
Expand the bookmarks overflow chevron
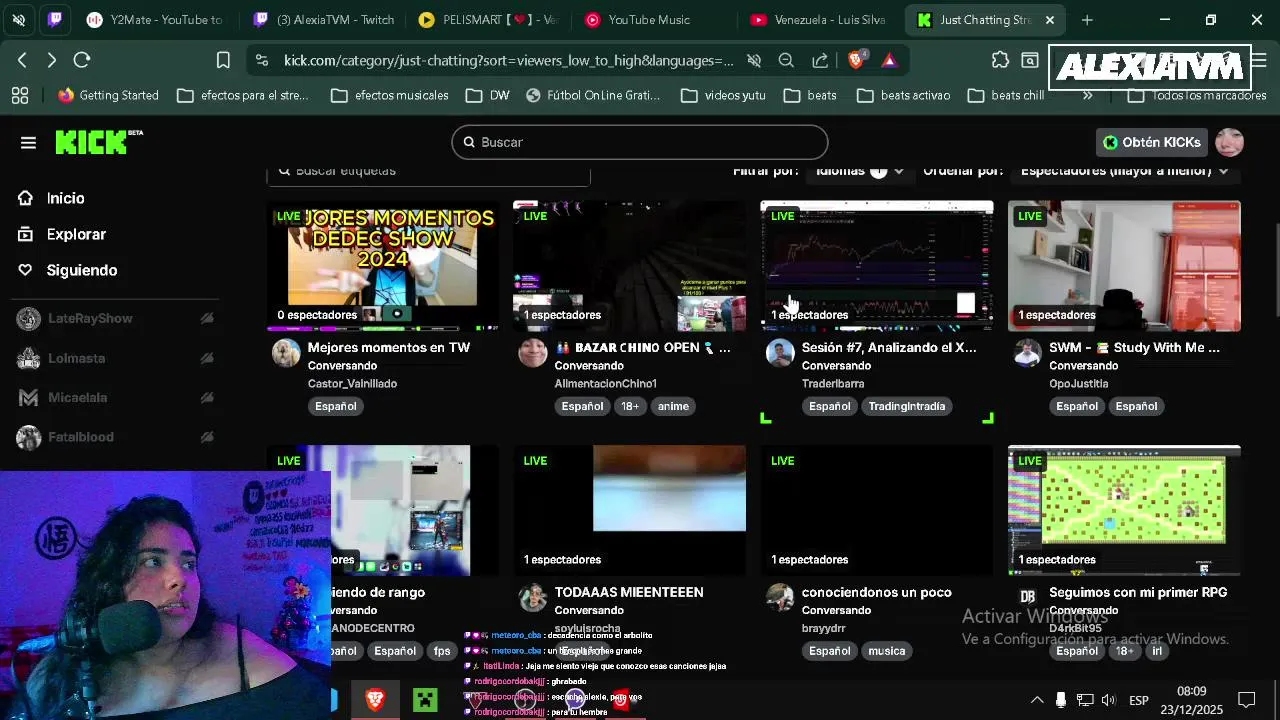coord(1088,95)
